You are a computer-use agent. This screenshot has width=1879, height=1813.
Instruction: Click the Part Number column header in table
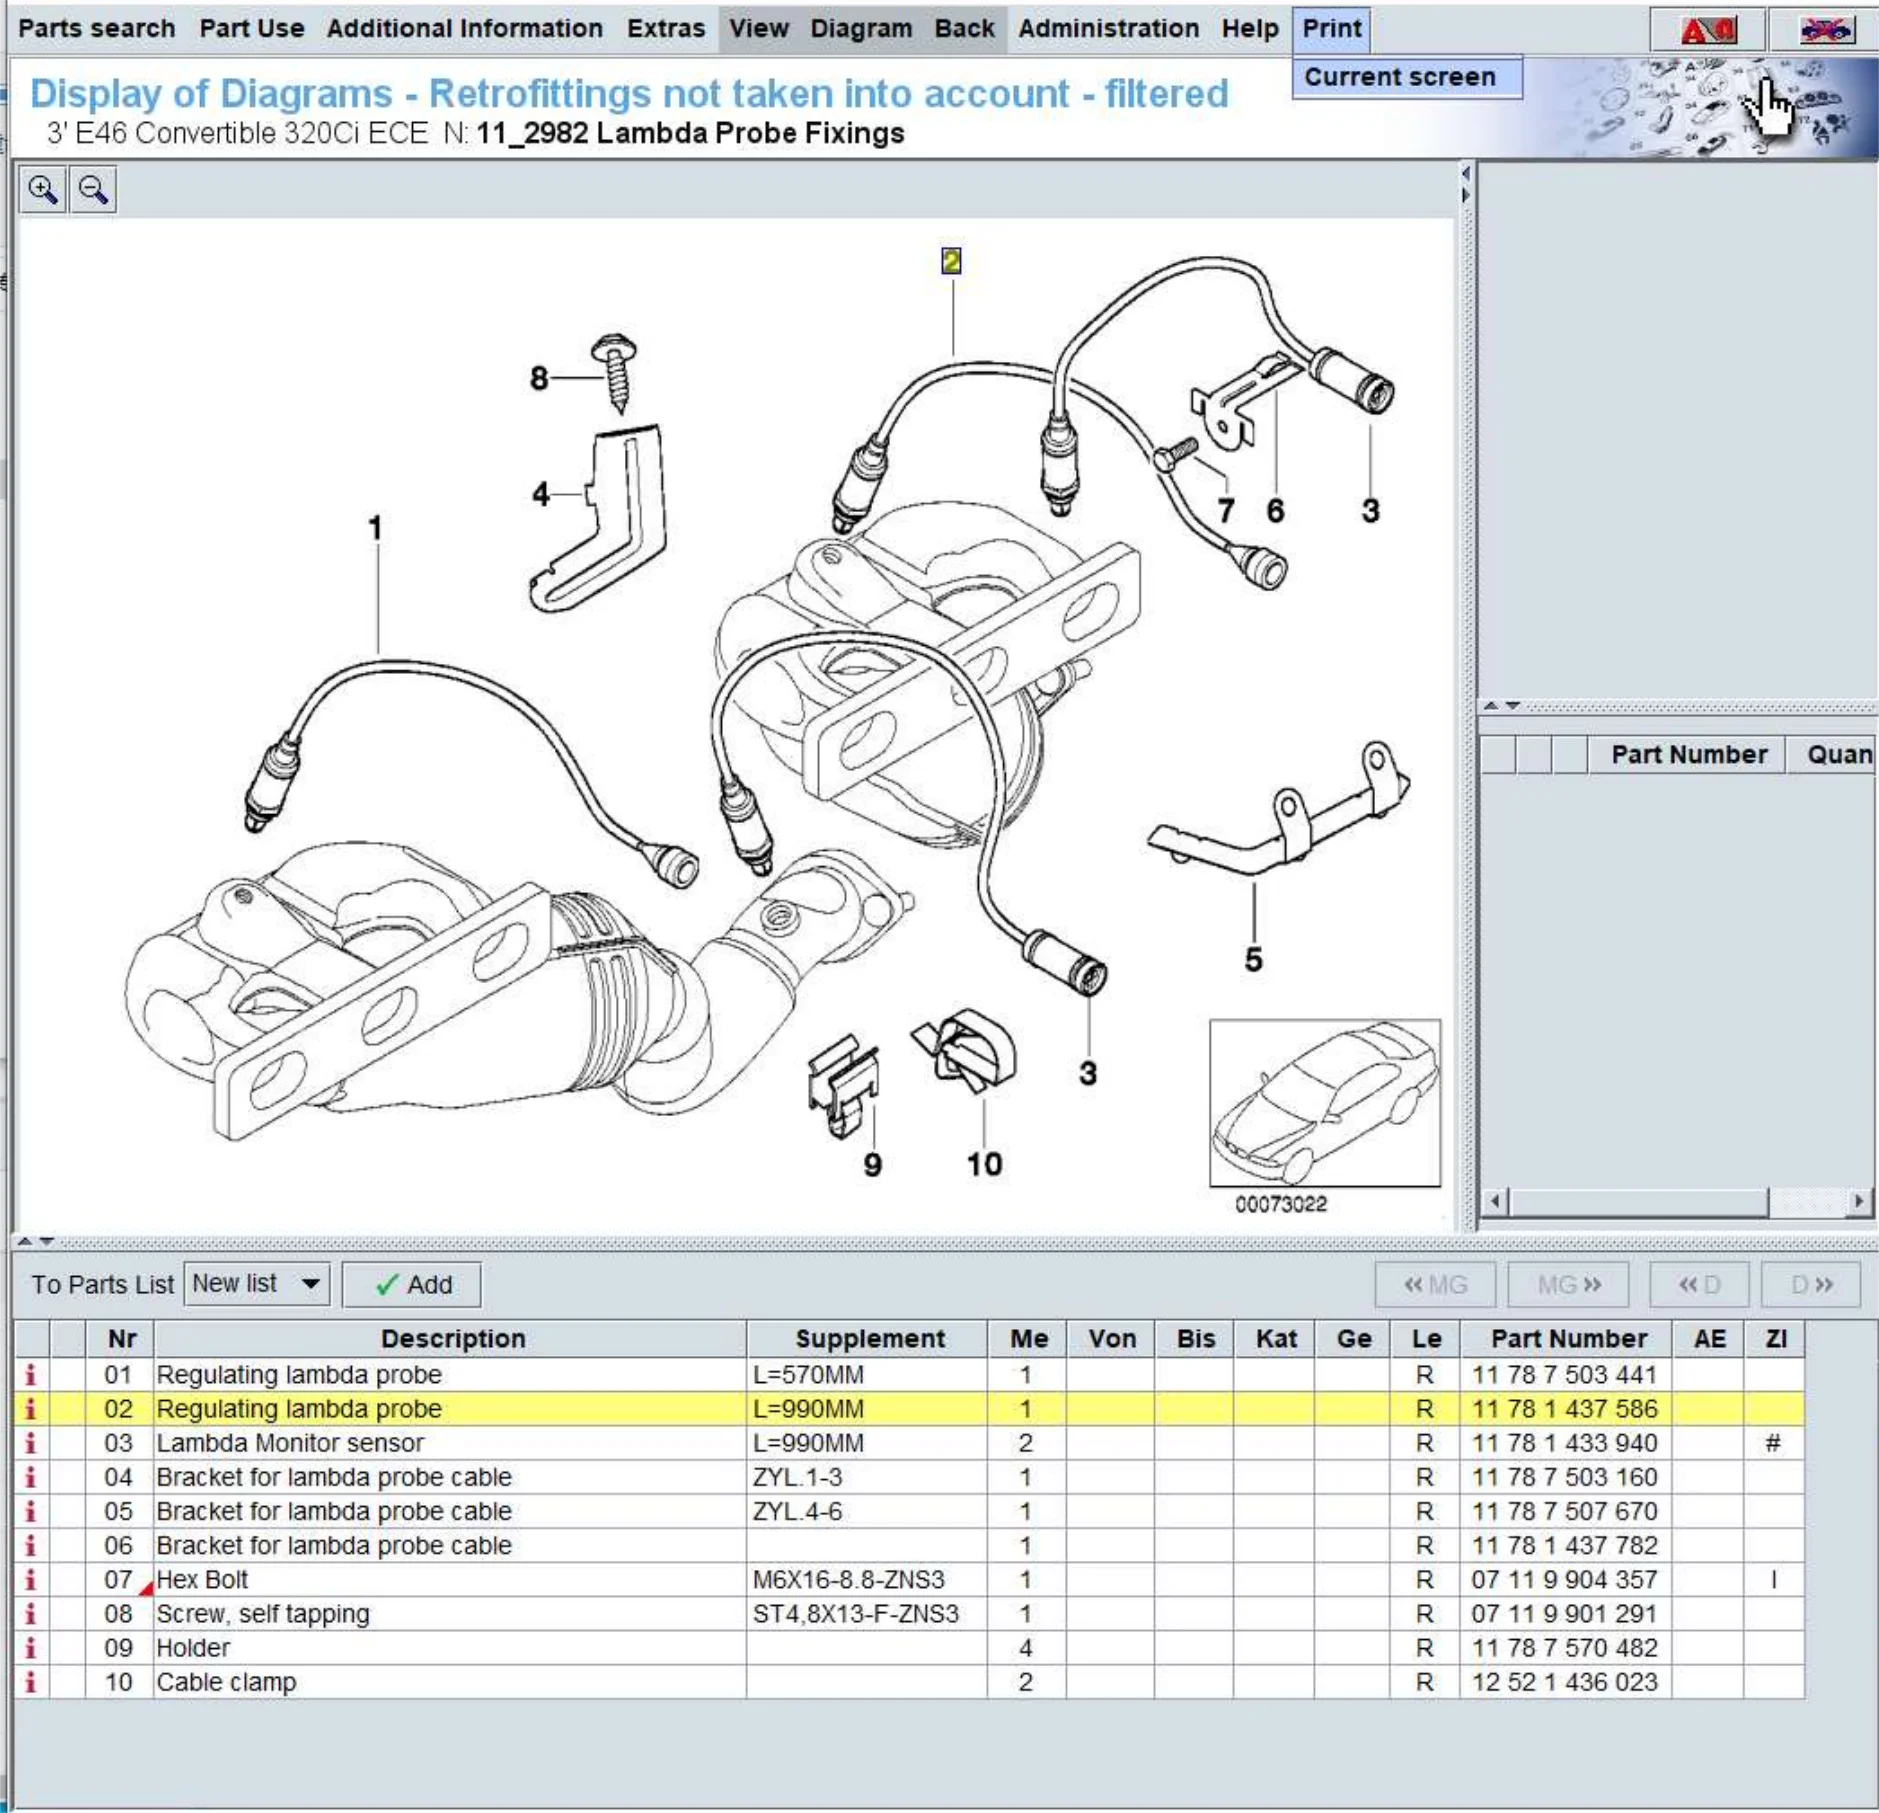[1568, 1339]
